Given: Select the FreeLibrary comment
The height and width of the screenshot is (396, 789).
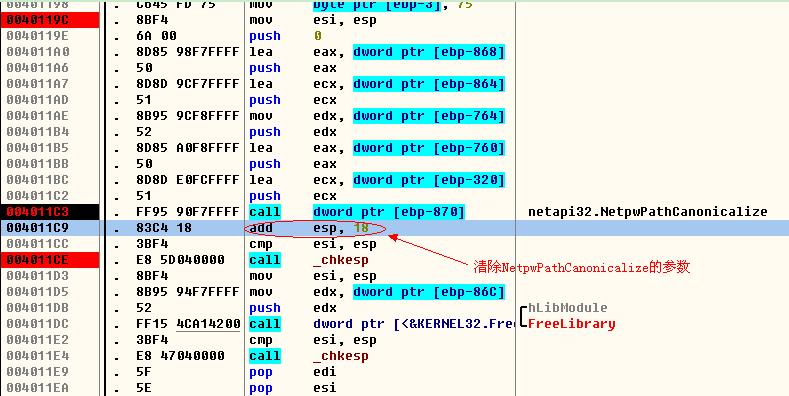Looking at the screenshot, I should pos(572,324).
